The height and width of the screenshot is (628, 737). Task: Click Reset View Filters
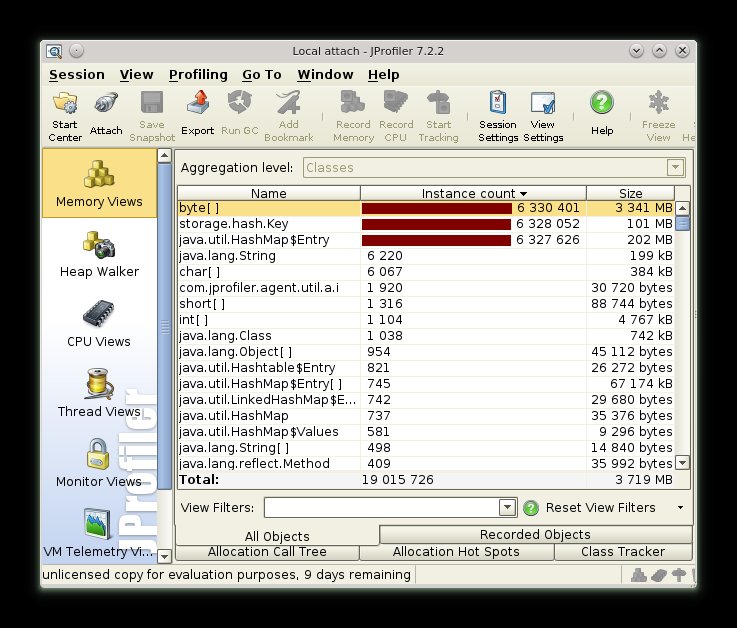pyautogui.click(x=600, y=508)
